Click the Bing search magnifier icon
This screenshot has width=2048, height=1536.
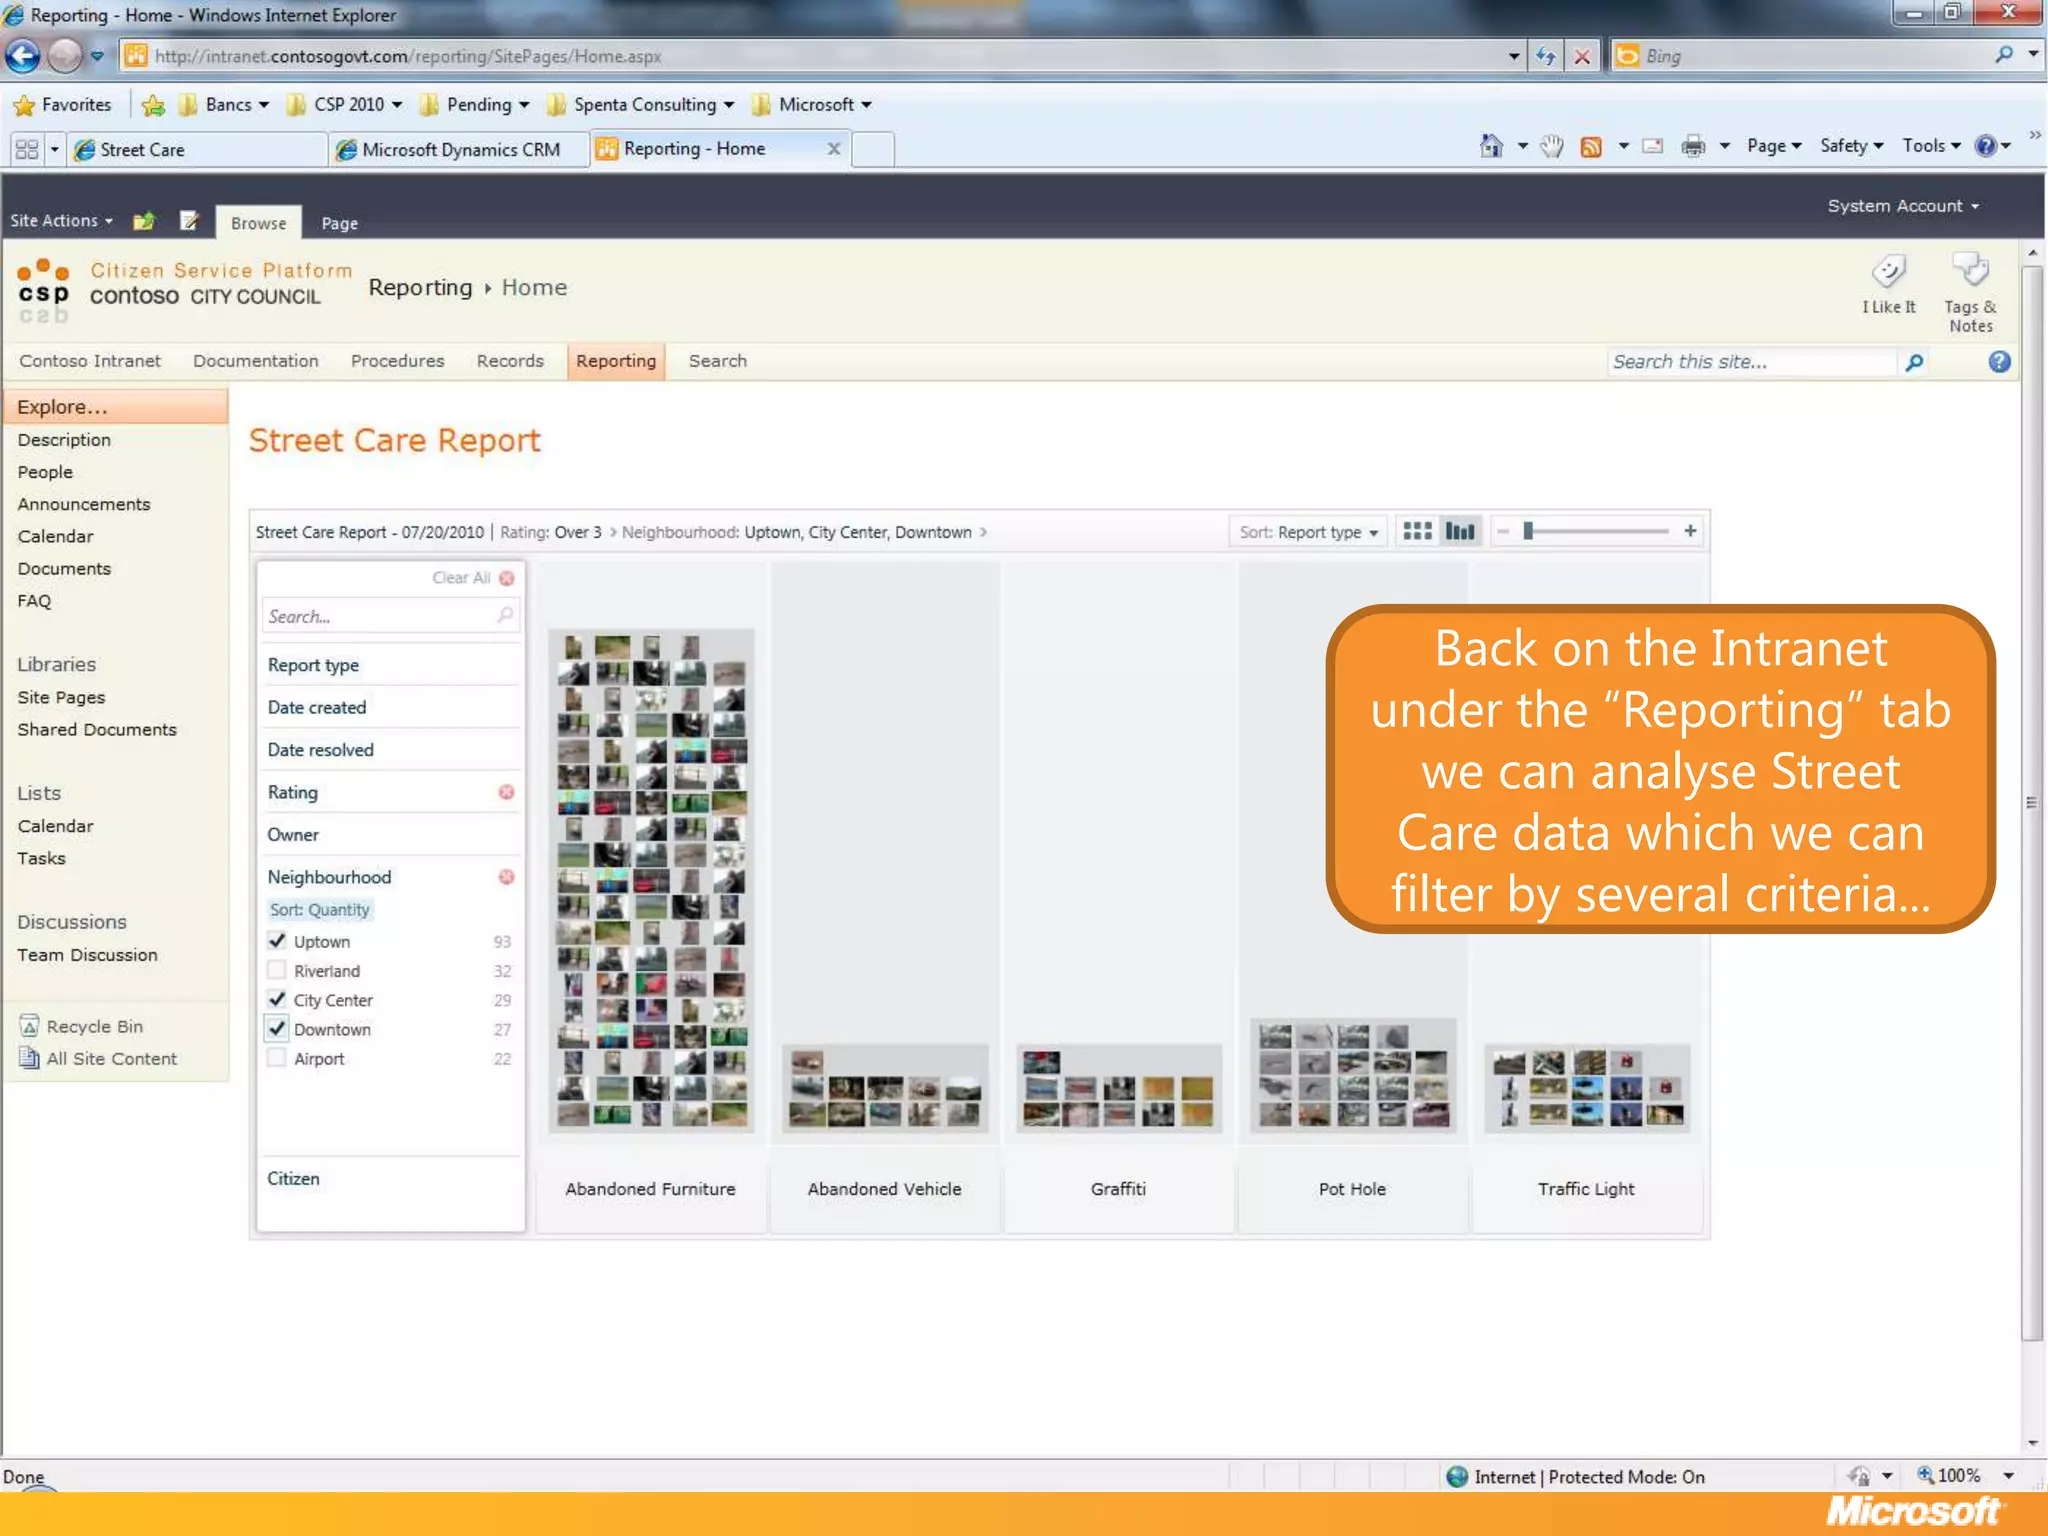click(x=2003, y=56)
